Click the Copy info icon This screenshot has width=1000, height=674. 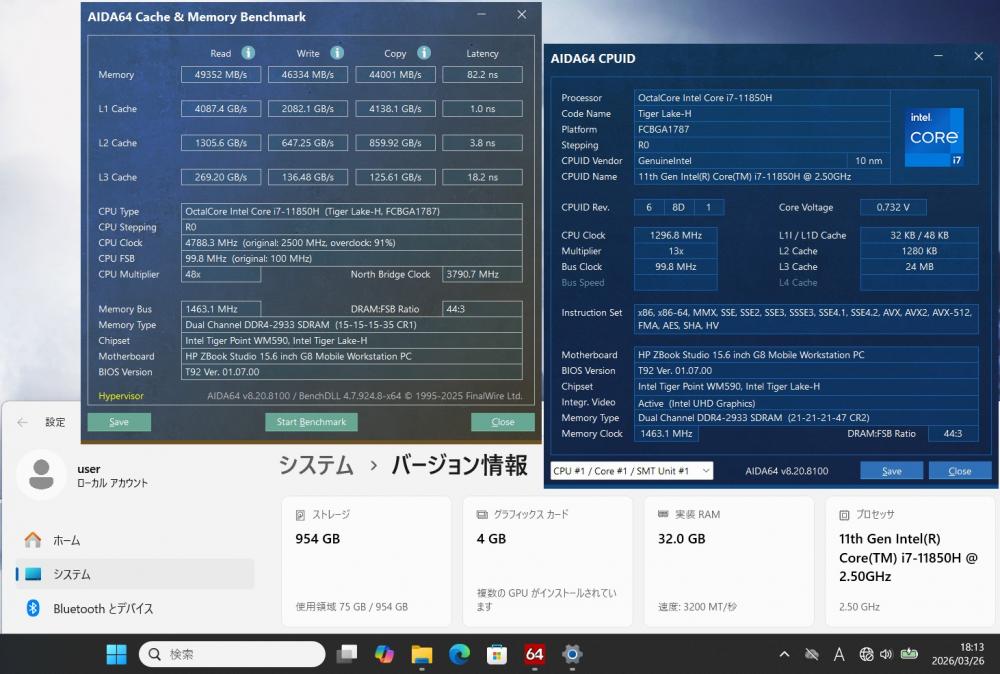tap(424, 53)
